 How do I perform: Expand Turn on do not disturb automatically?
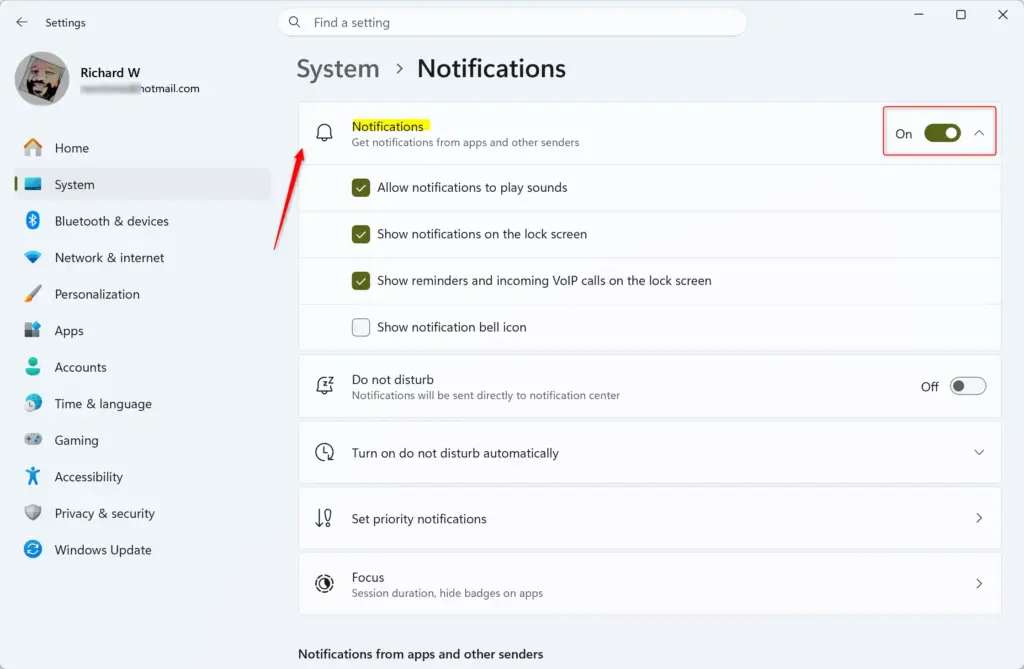coord(979,452)
